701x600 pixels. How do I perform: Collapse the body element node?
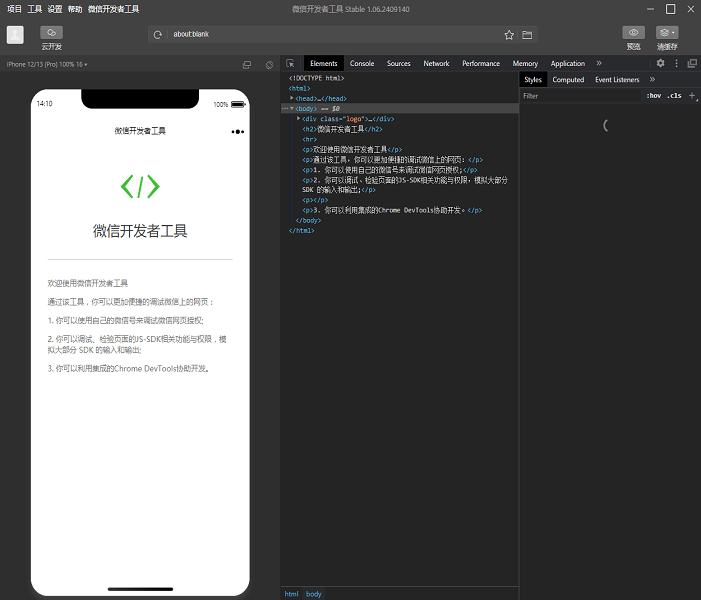(x=291, y=108)
